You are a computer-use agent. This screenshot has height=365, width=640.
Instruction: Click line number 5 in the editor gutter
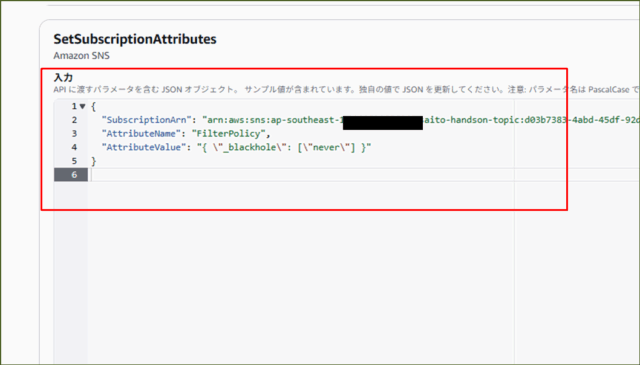[x=74, y=161]
